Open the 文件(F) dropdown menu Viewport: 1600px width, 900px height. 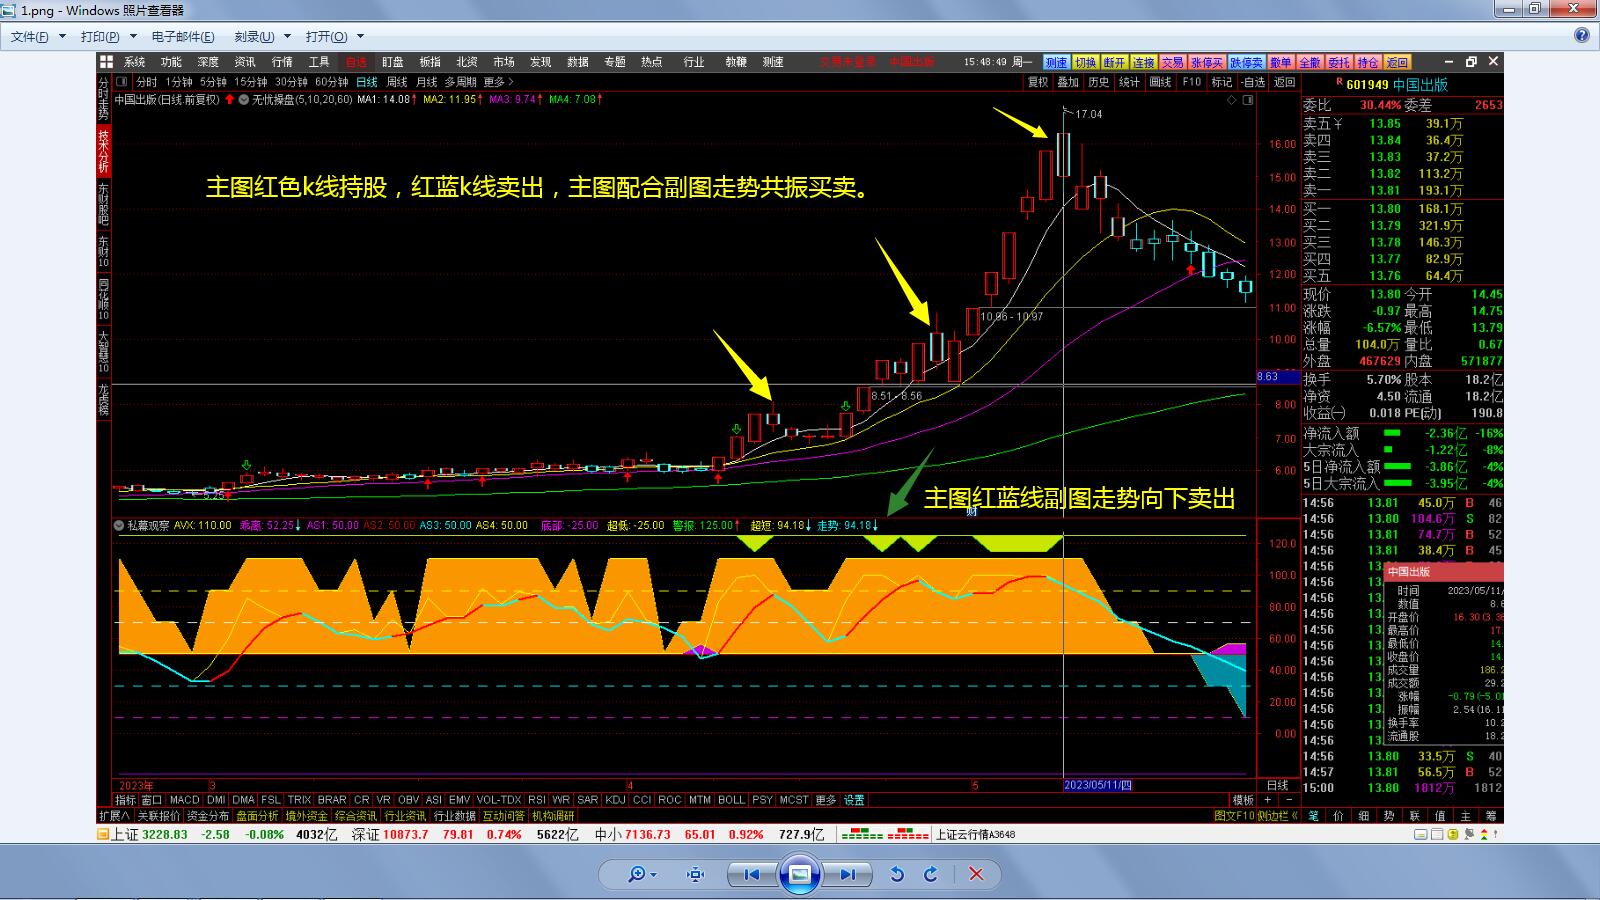(x=38, y=37)
